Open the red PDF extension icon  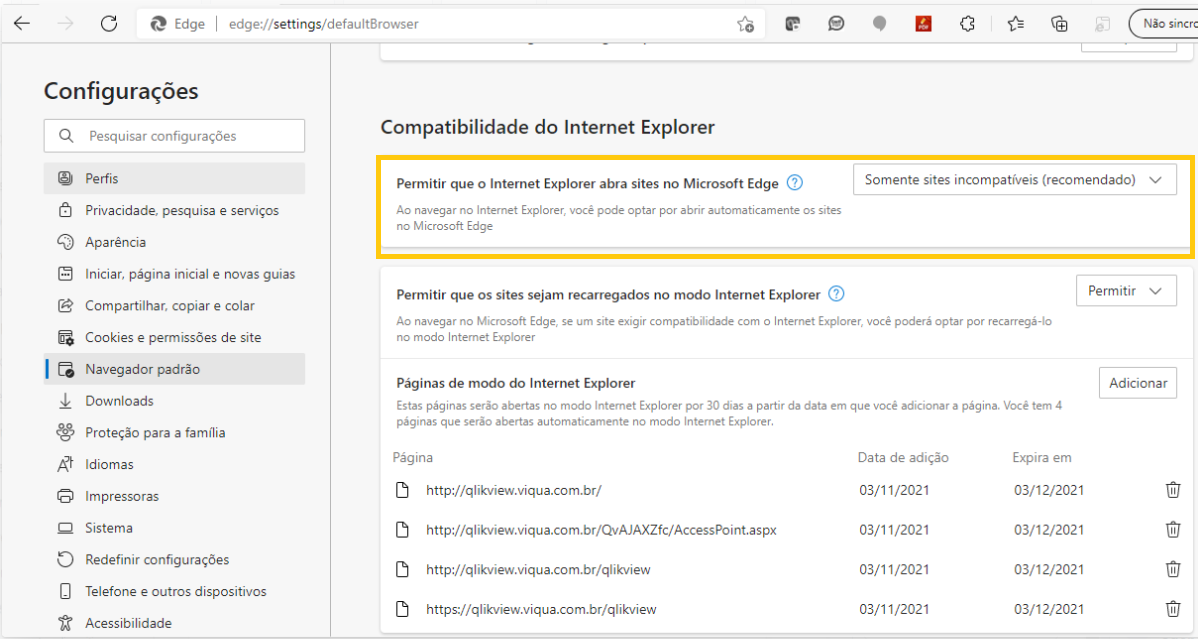[924, 24]
